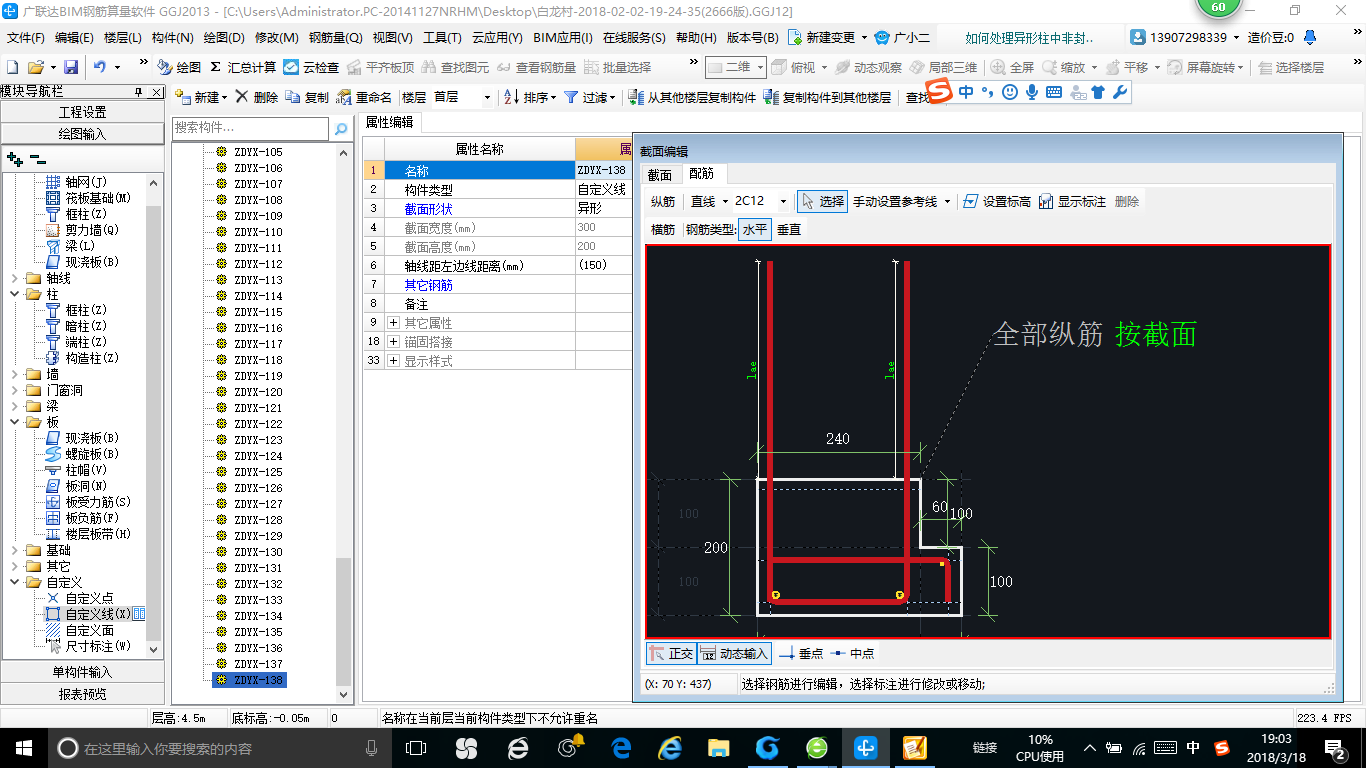The height and width of the screenshot is (768, 1366).
Task: Click collapse-all minus icon in navigation panel
Action: point(38,158)
